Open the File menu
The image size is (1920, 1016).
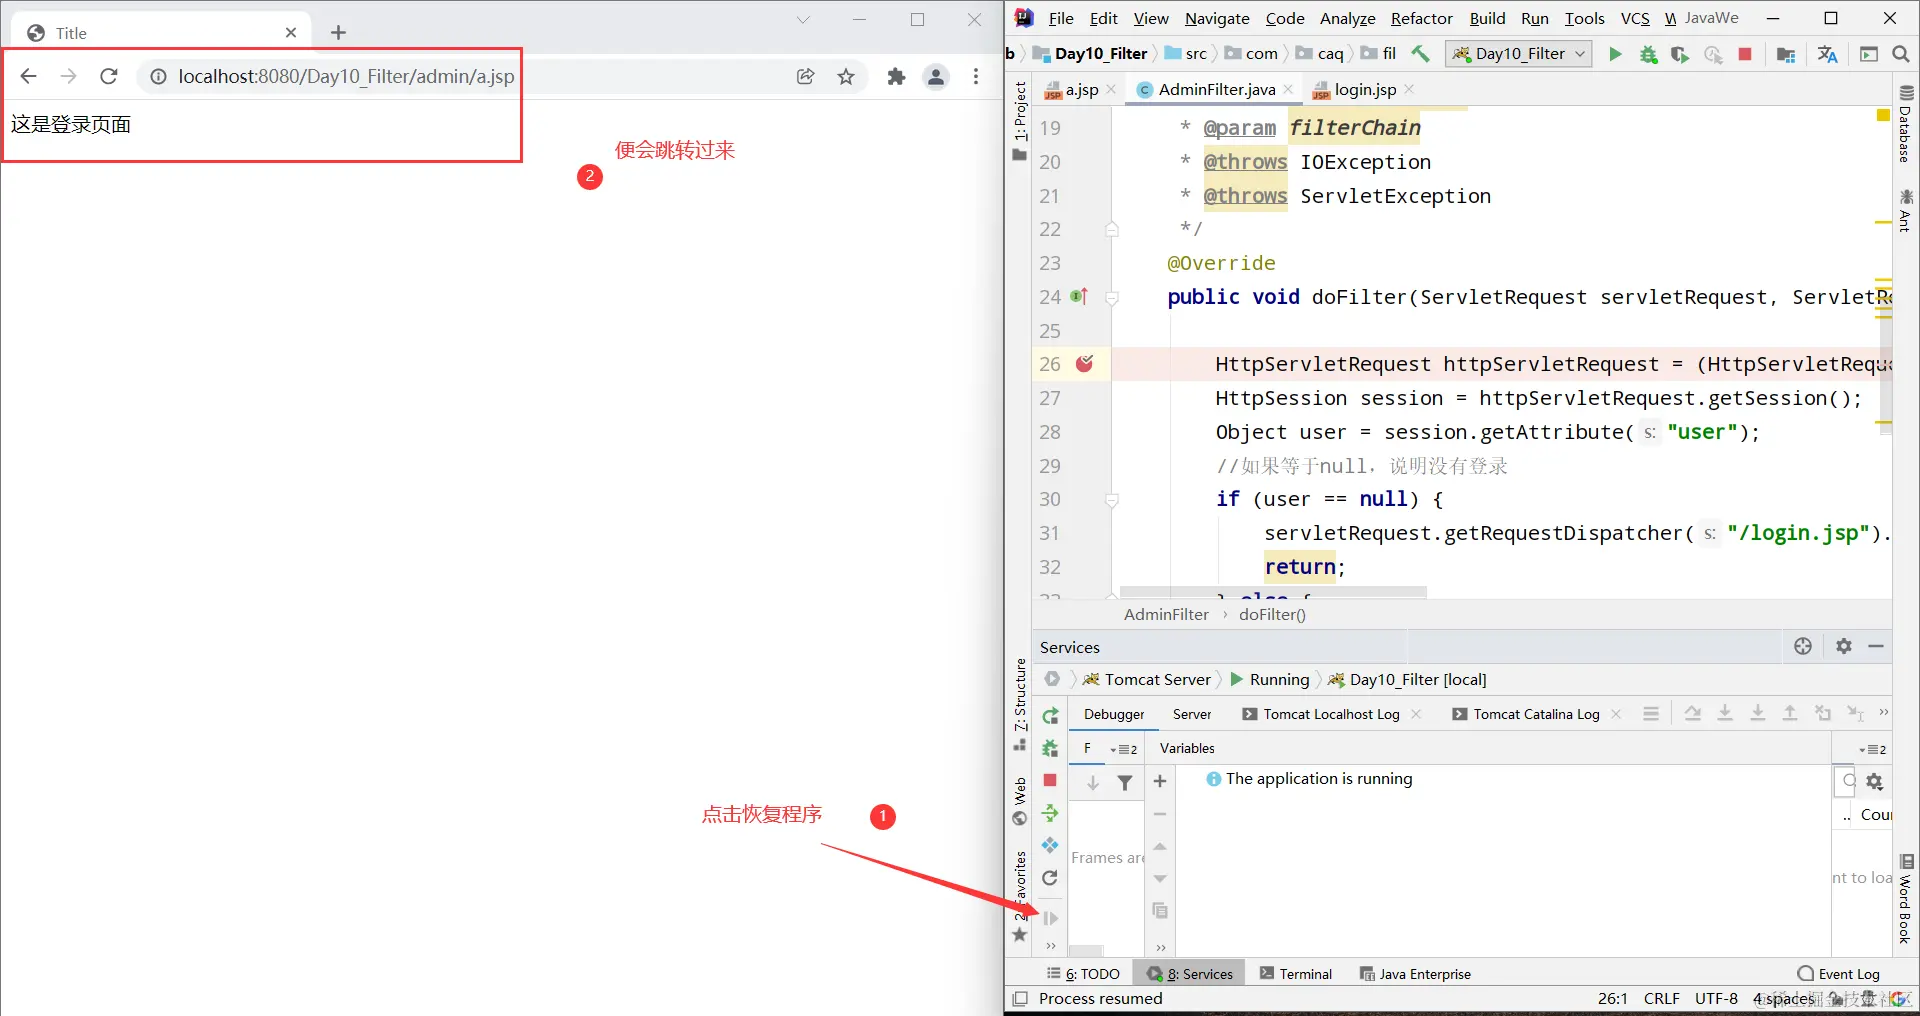[x=1060, y=18]
